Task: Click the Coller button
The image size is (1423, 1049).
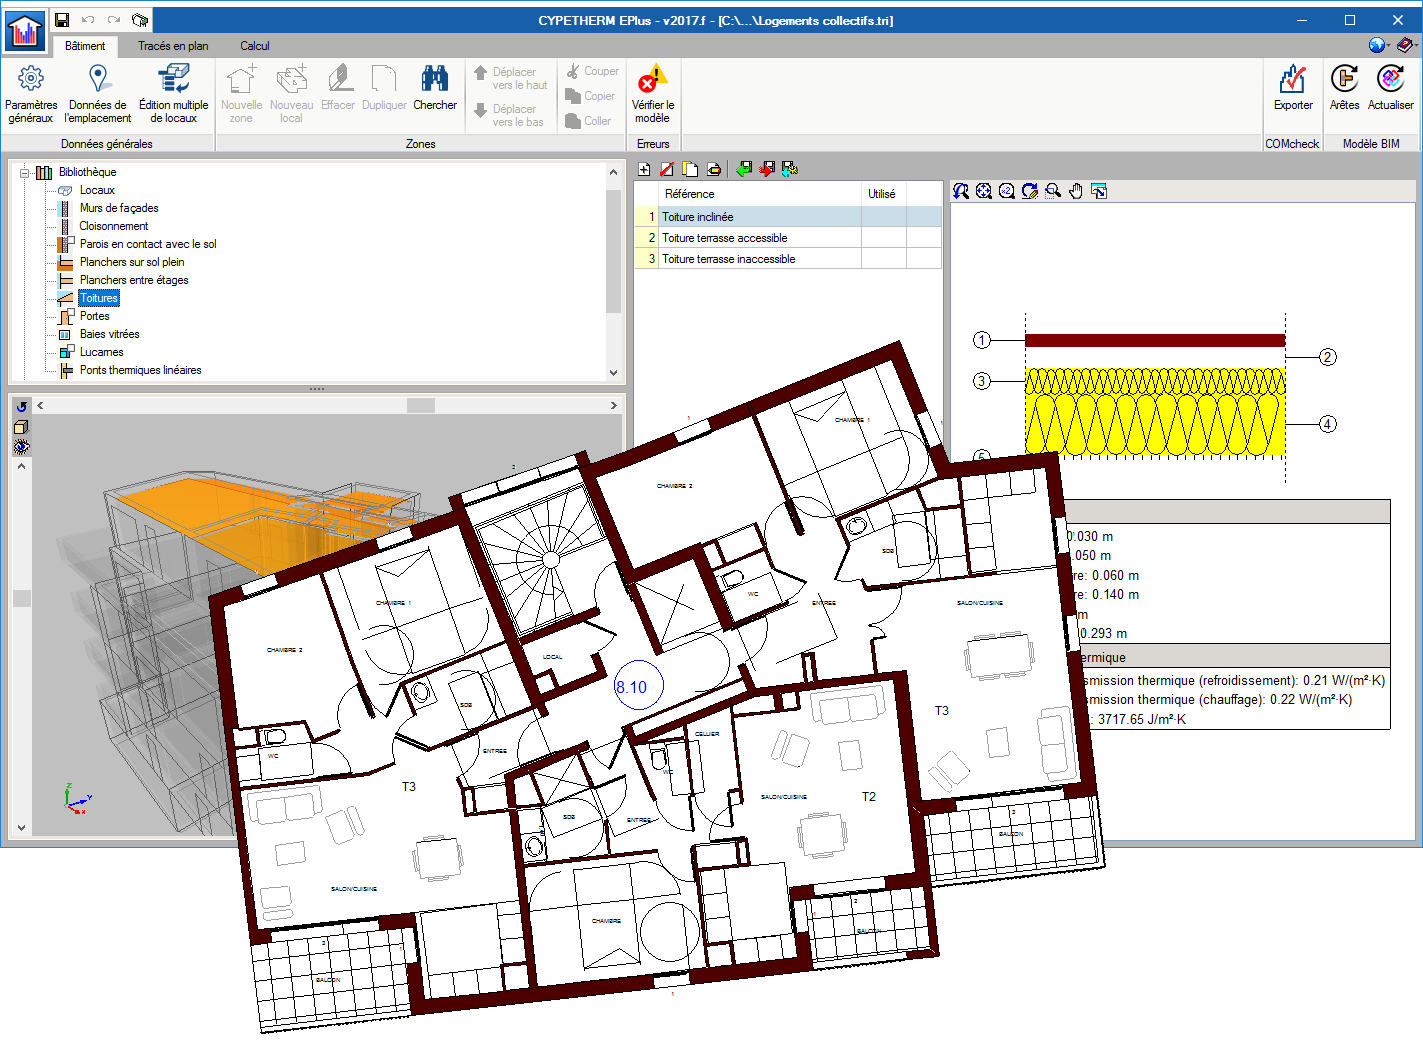Action: pyautogui.click(x=588, y=121)
